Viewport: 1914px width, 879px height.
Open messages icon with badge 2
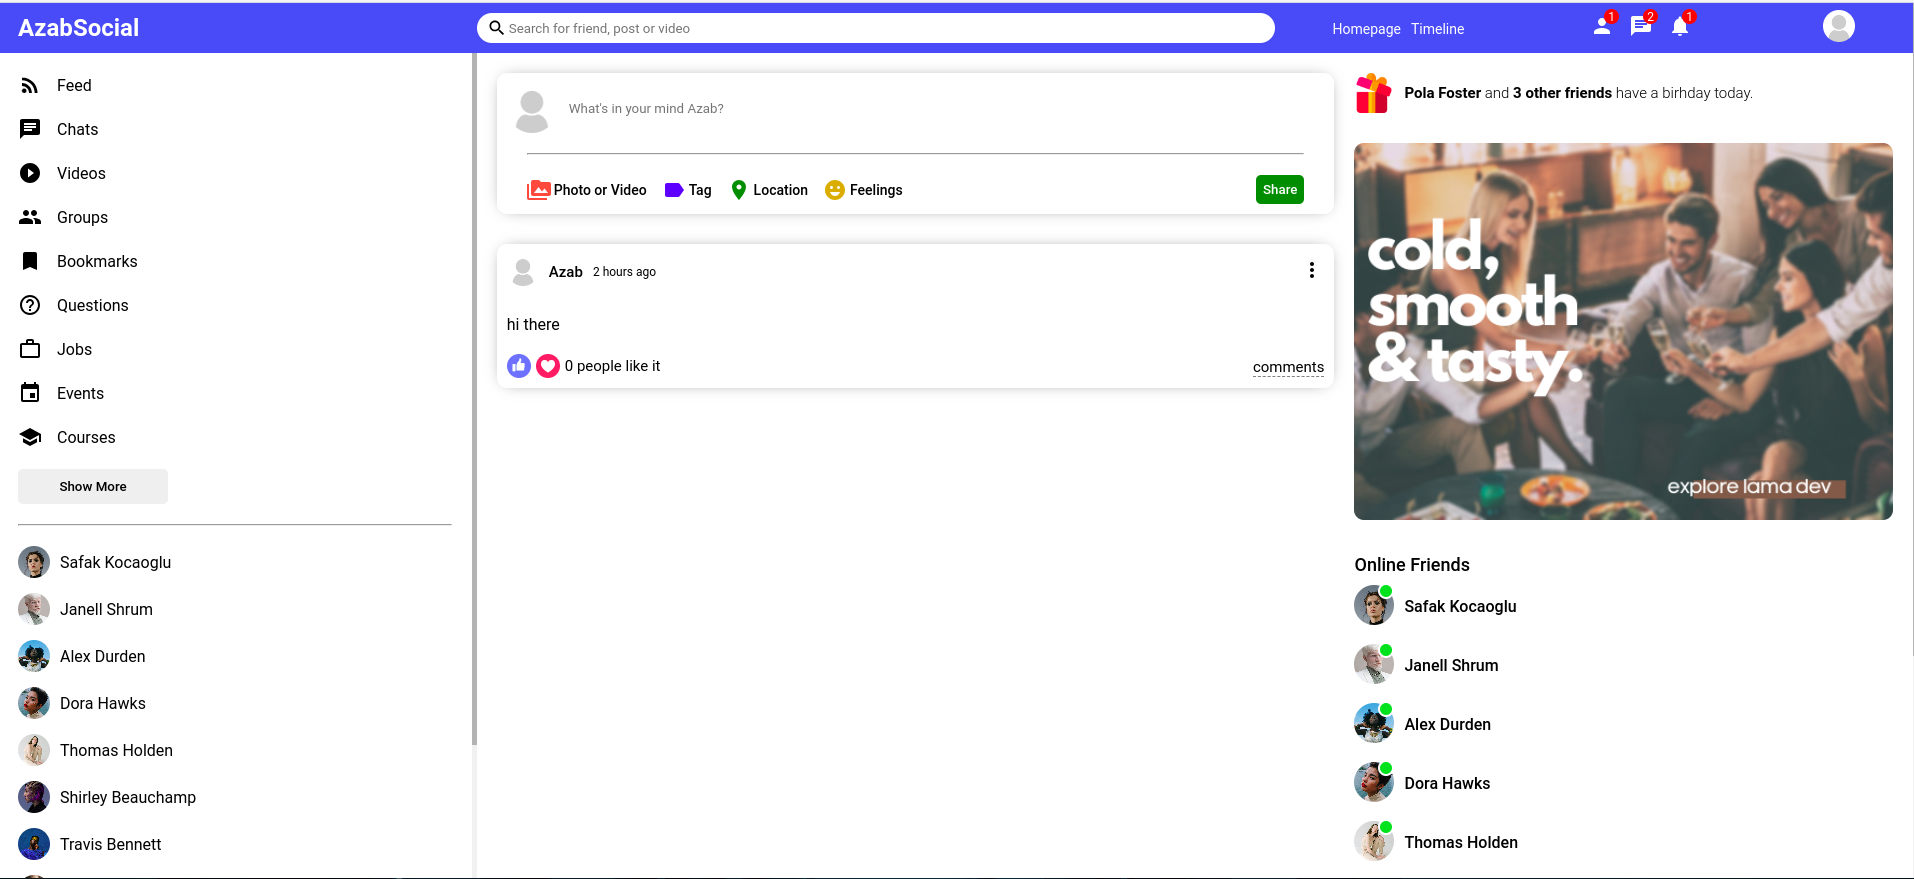coord(1641,27)
